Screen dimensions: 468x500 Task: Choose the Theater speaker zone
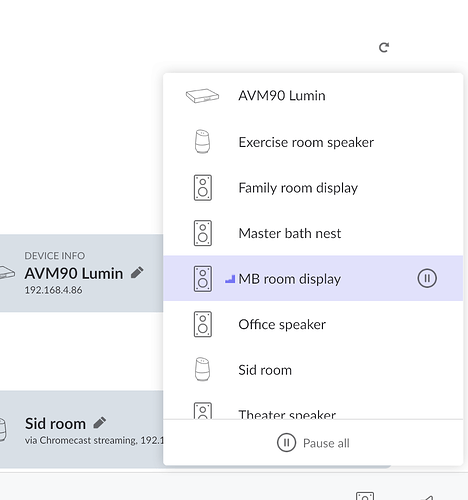click(x=313, y=412)
